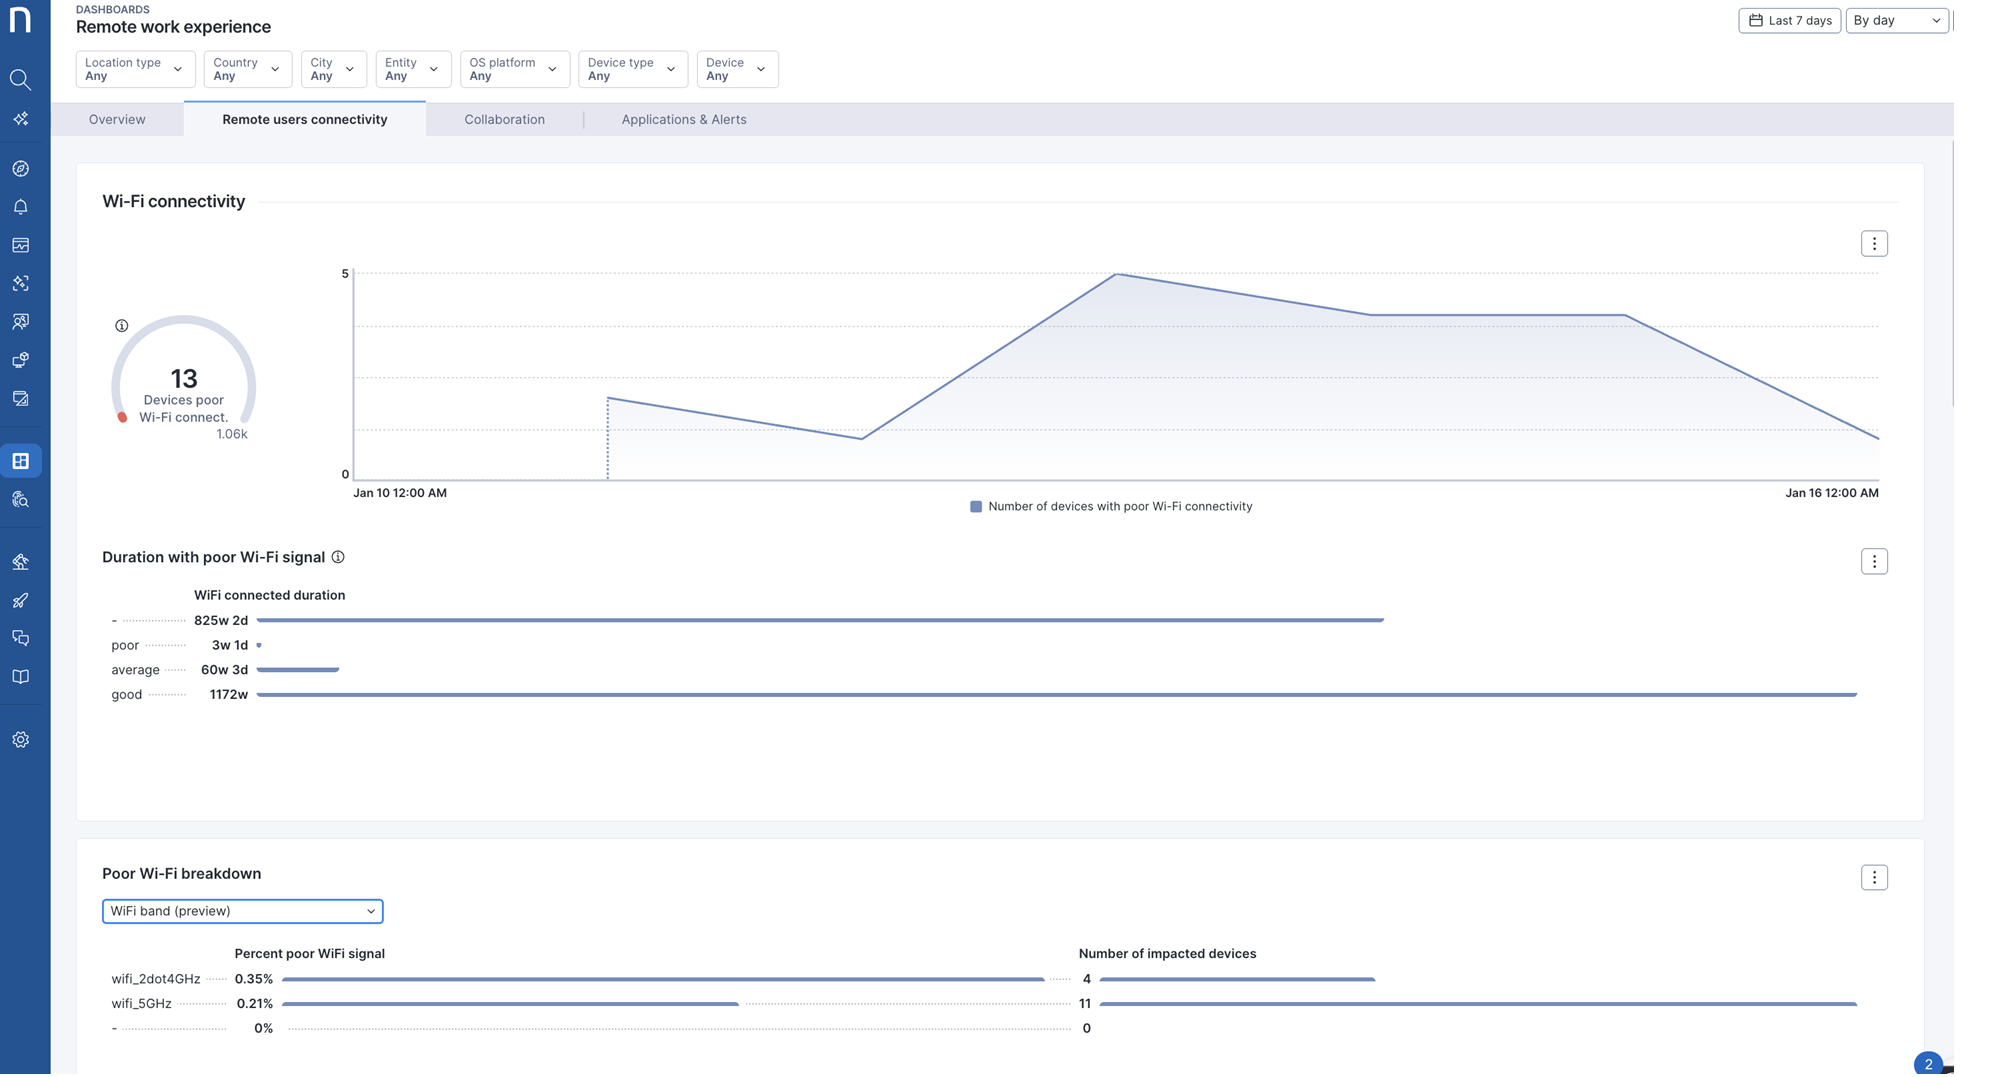This screenshot has width=2007, height=1077.
Task: Click the settings gear icon in sidebar
Action: [20, 740]
